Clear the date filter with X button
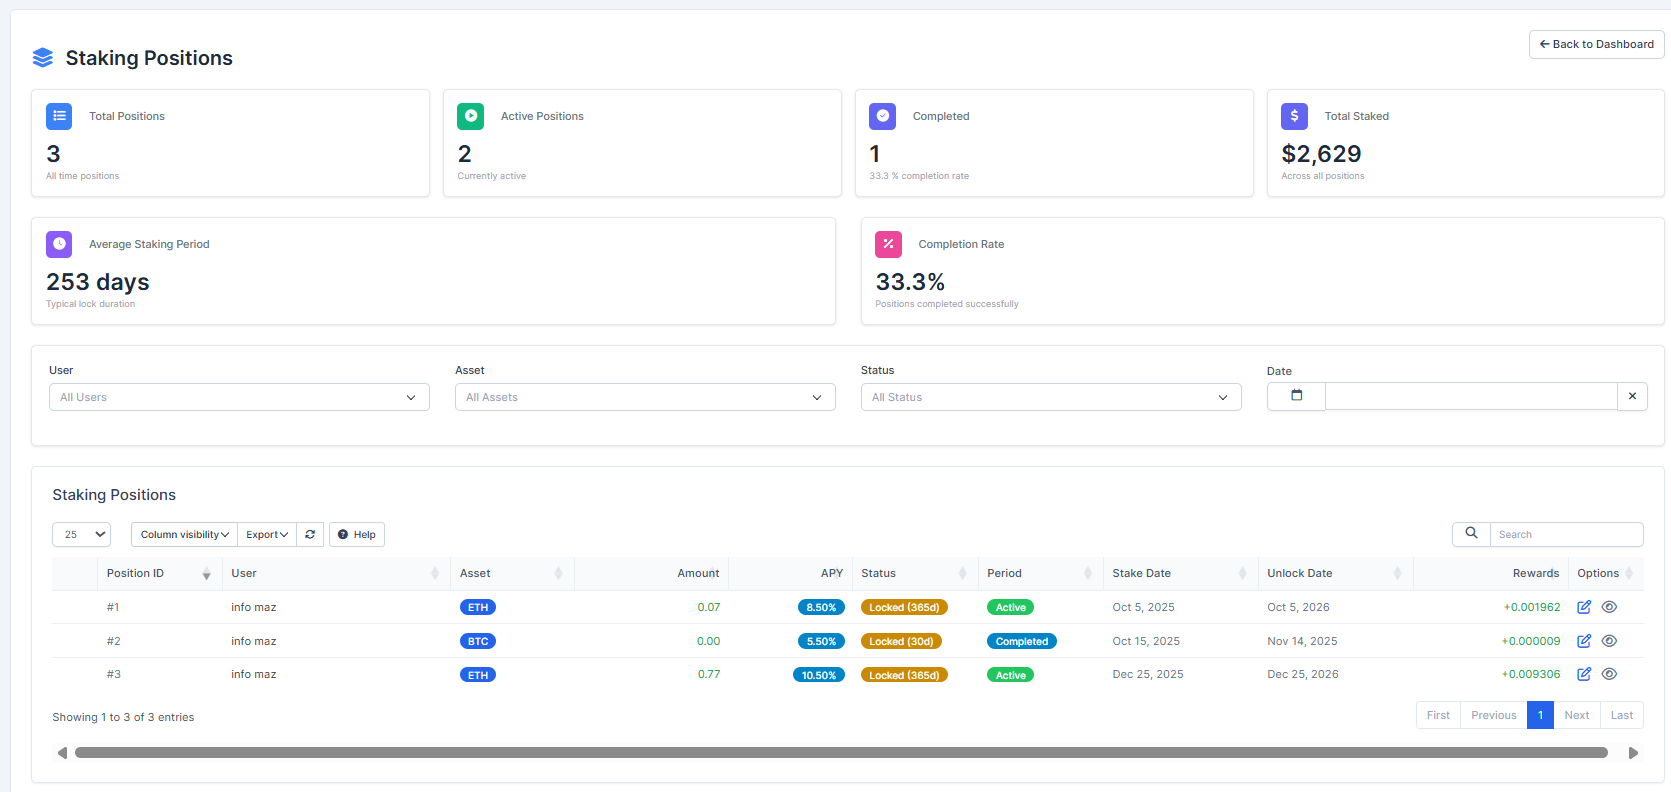 tap(1632, 396)
